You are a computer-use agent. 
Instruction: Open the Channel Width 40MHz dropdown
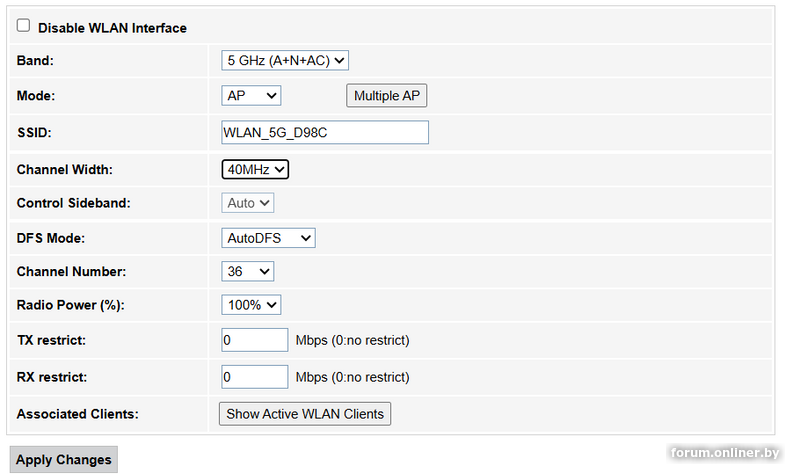click(x=255, y=169)
